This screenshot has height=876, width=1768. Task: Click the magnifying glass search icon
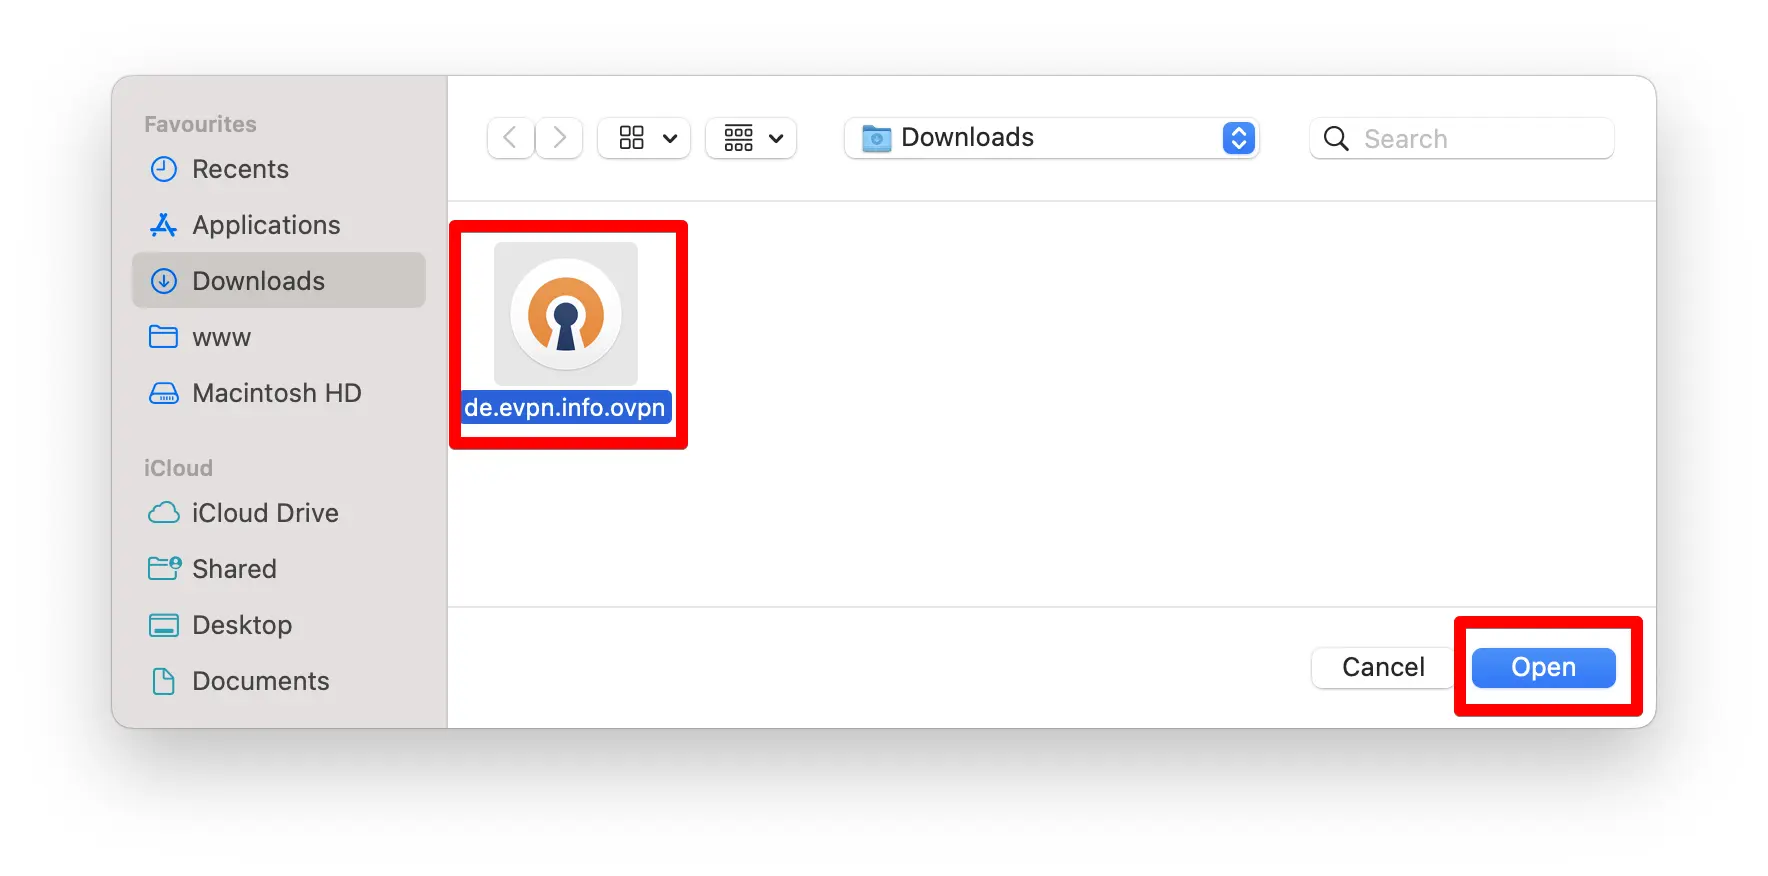(x=1336, y=138)
